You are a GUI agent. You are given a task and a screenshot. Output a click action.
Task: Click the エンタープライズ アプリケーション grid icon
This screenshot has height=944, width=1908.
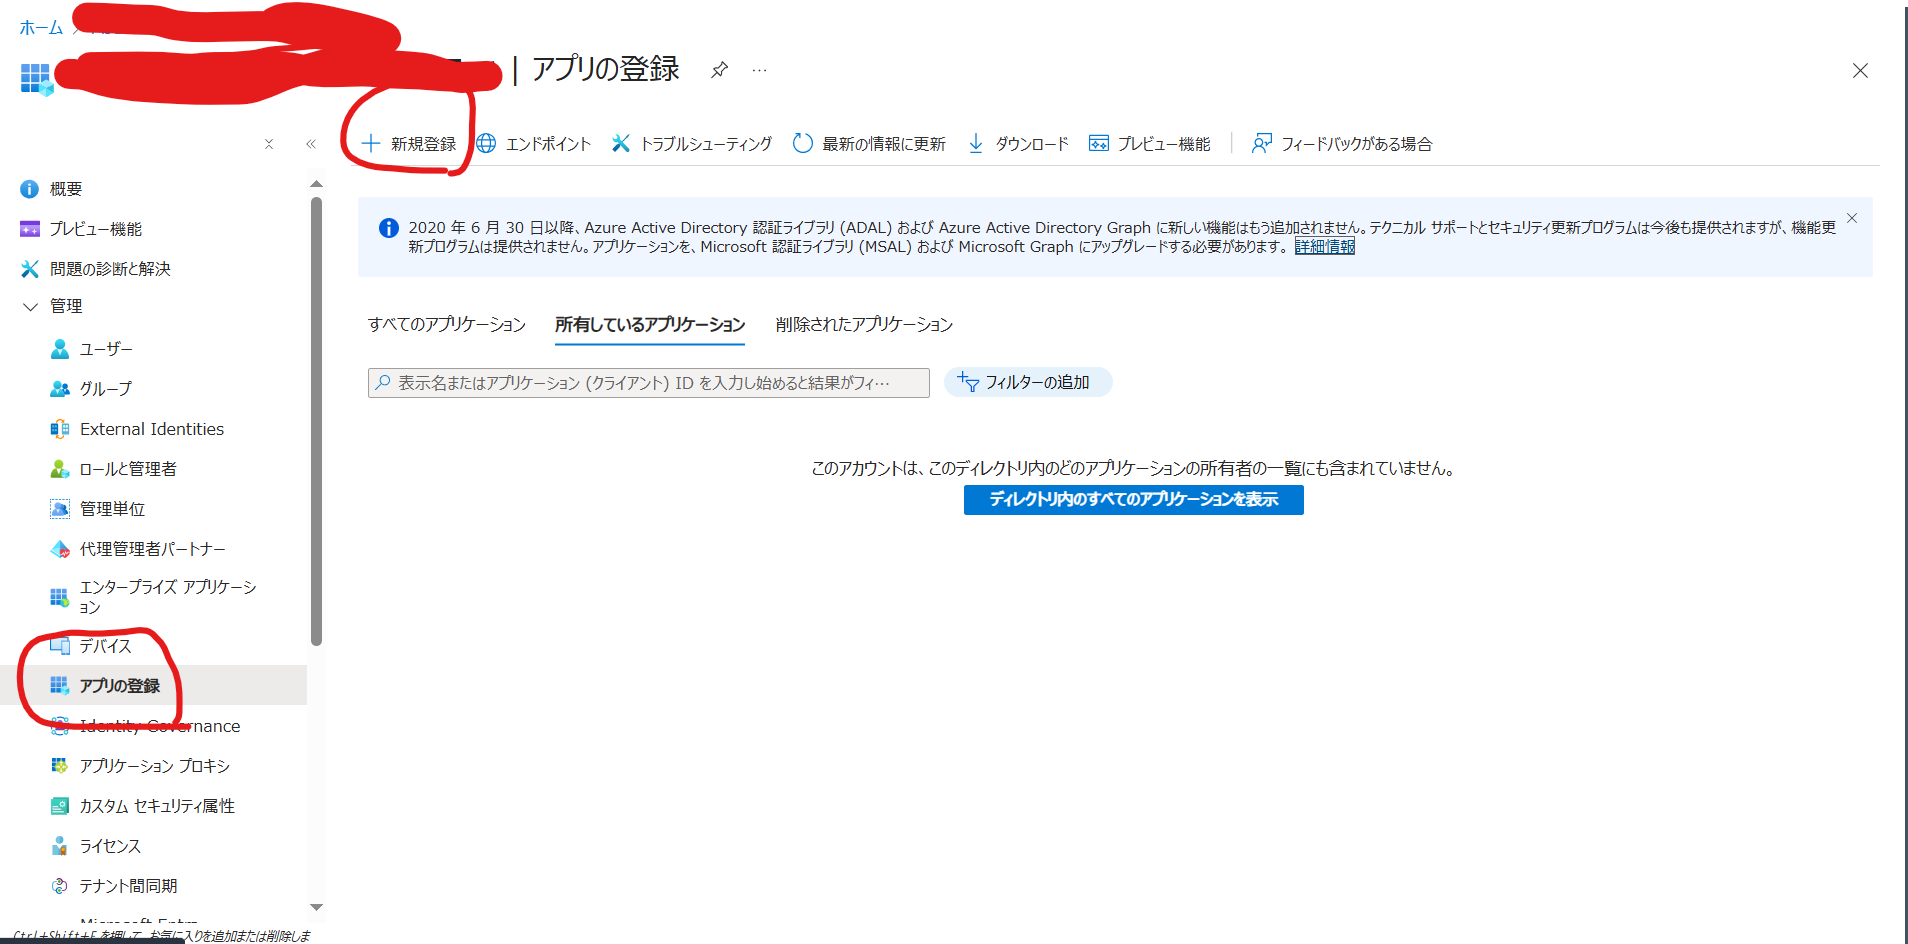[x=60, y=597]
